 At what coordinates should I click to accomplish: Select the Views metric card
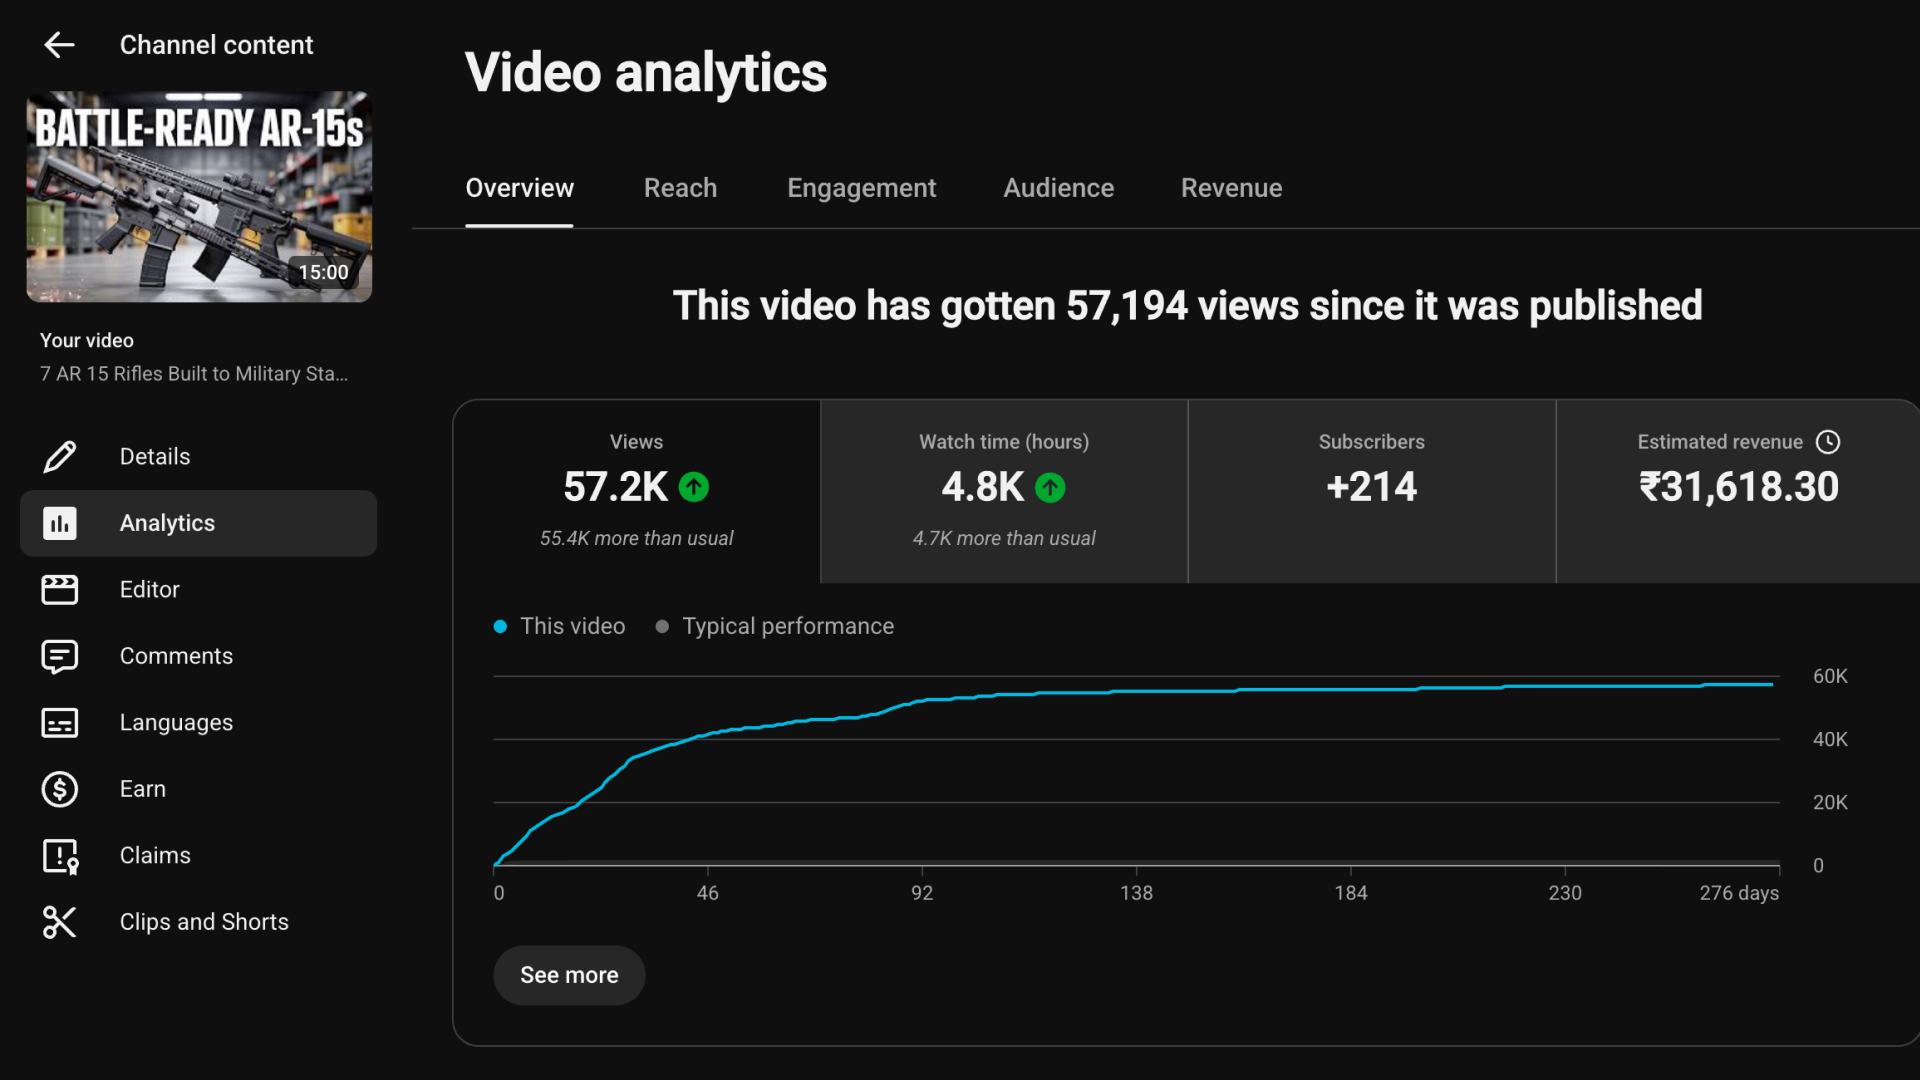coord(637,491)
